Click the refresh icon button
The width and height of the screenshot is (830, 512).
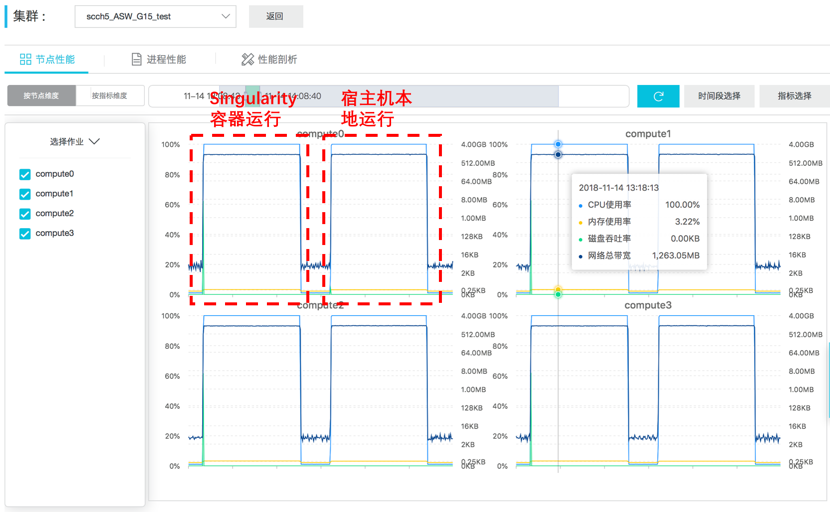(658, 96)
